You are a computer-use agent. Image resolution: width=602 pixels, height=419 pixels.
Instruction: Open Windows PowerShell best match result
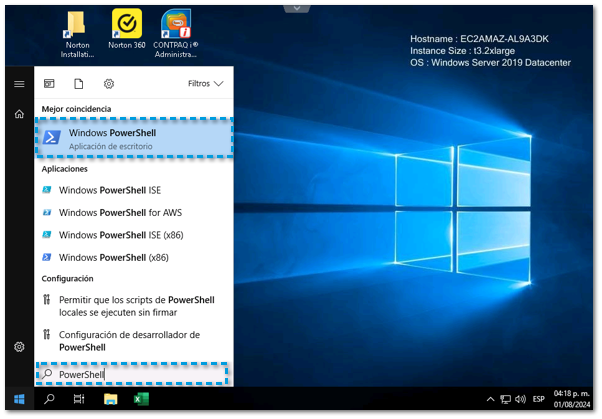tap(134, 138)
